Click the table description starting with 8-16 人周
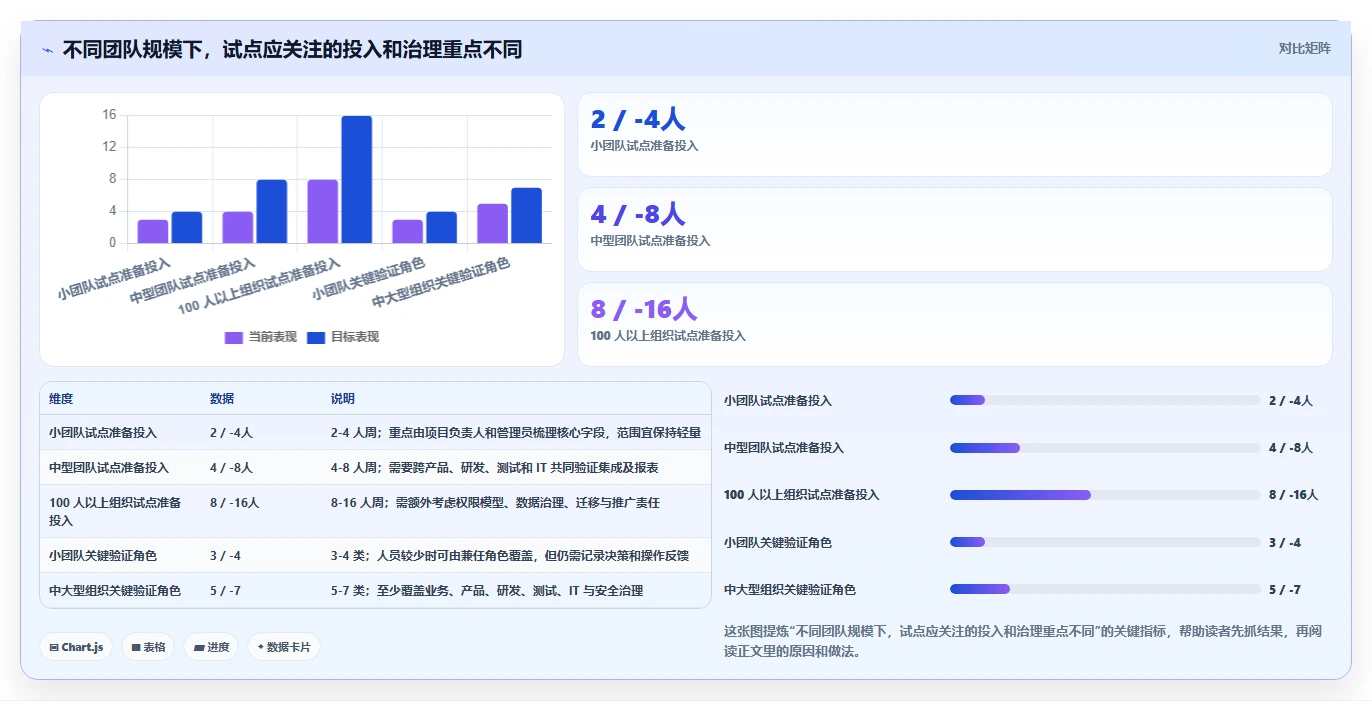Image resolution: width=1372 pixels, height=701 pixels. click(496, 503)
